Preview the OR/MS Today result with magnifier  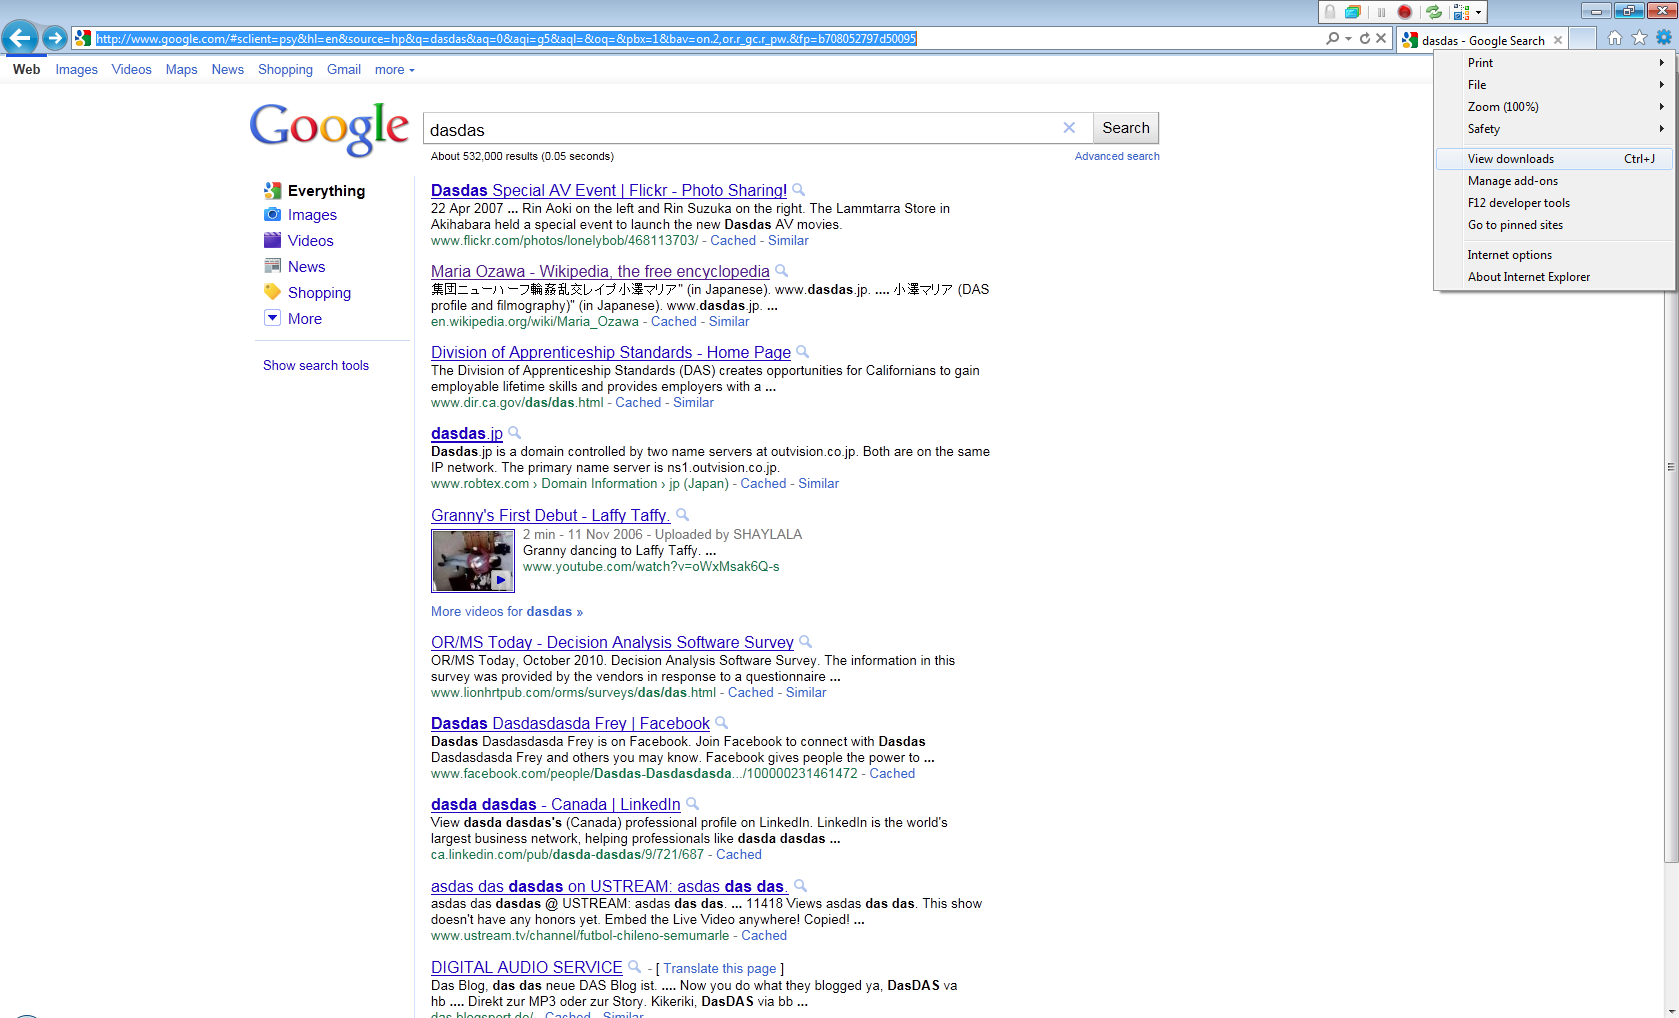806,642
